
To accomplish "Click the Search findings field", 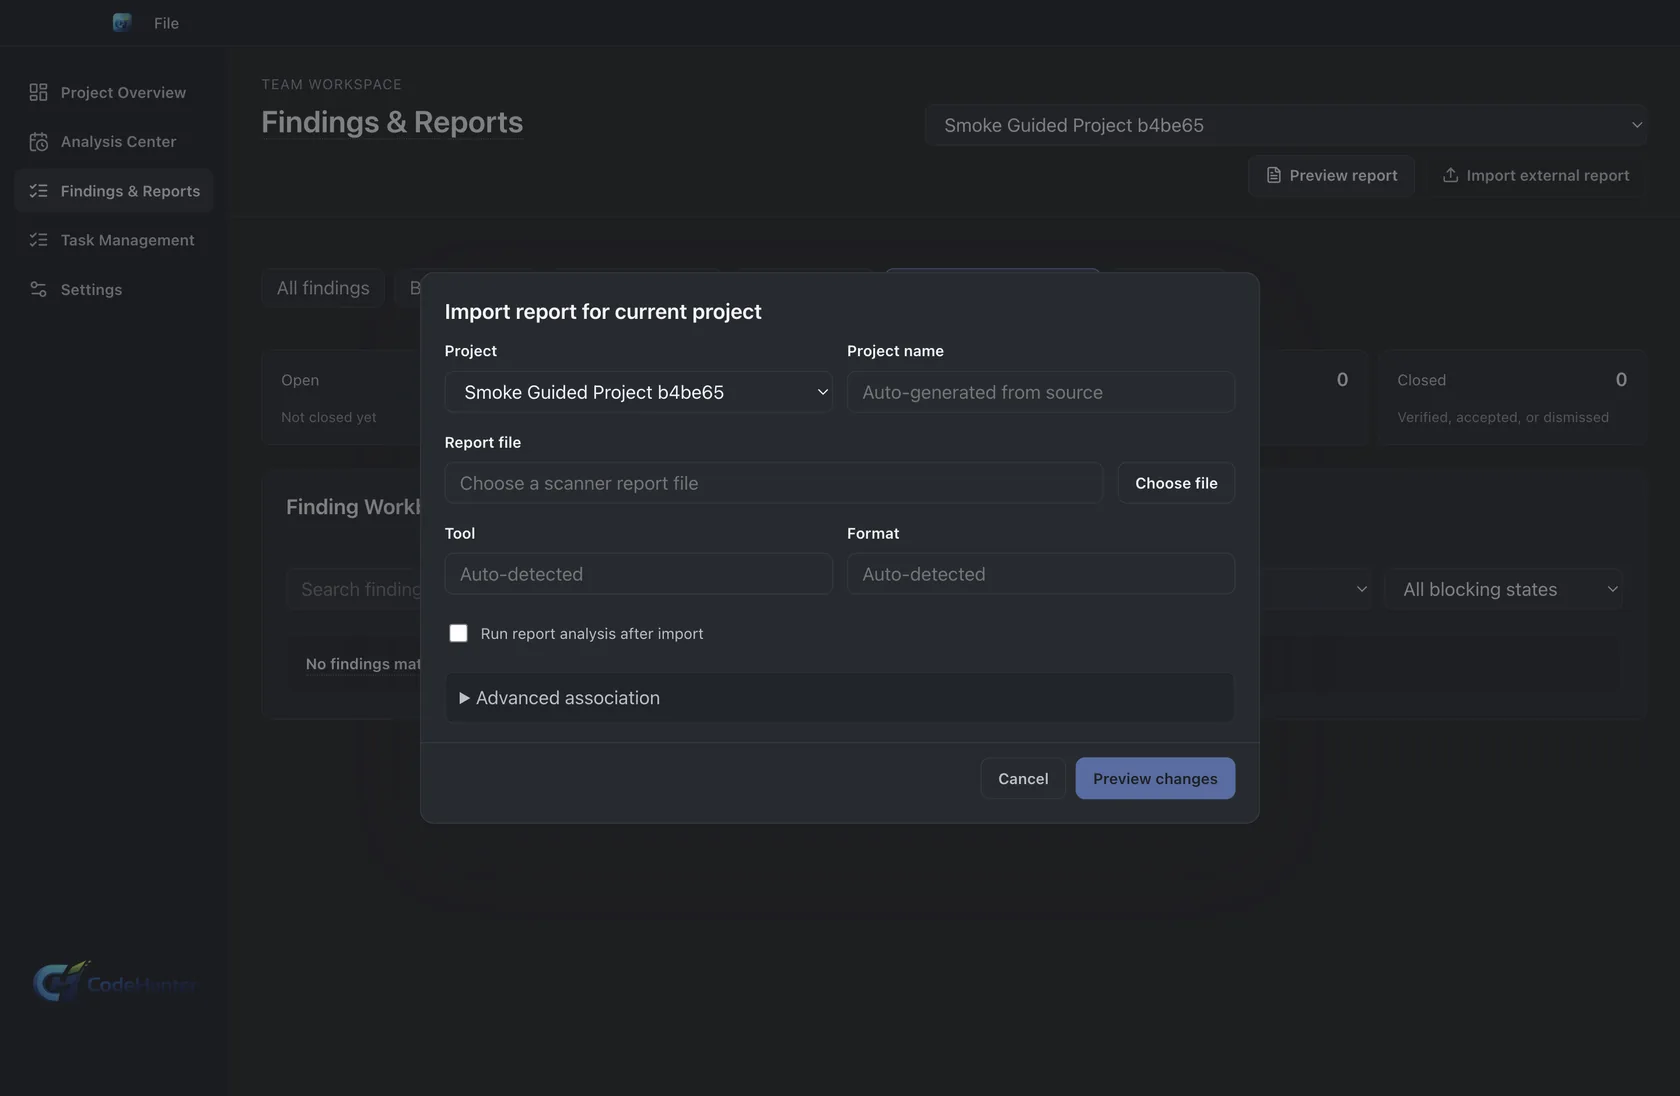I will click(355, 589).
